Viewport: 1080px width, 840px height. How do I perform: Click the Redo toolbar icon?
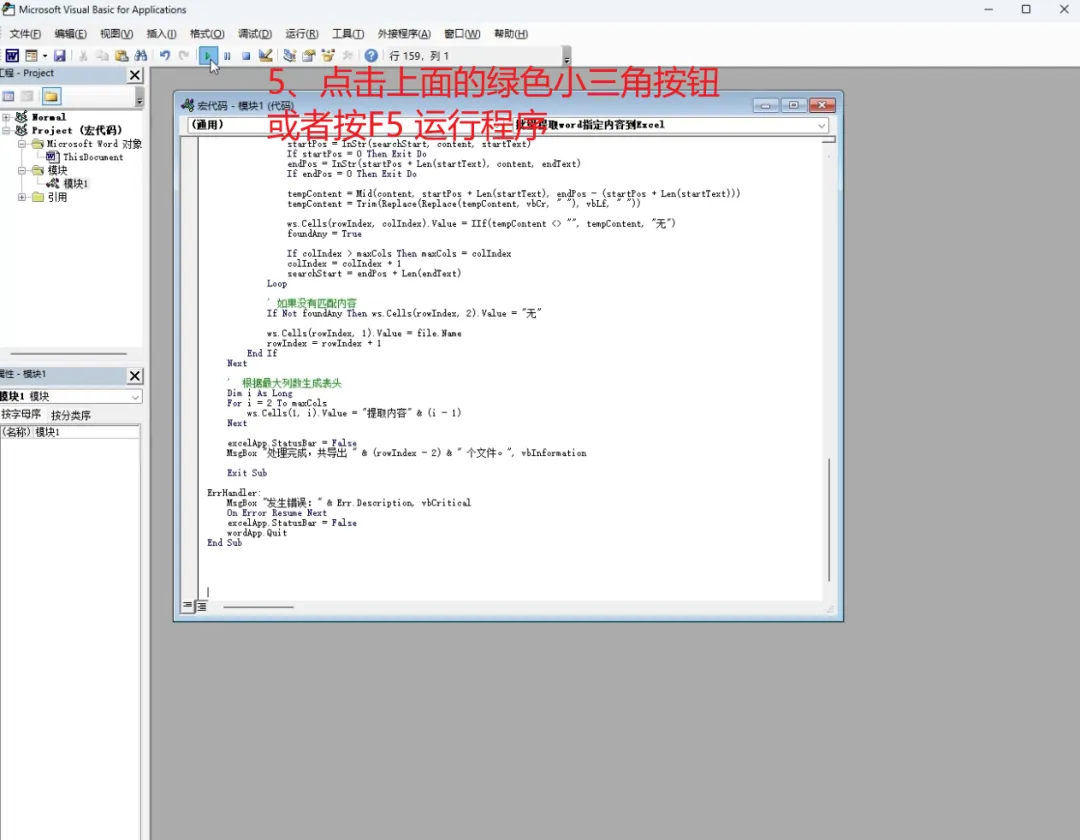pyautogui.click(x=184, y=56)
